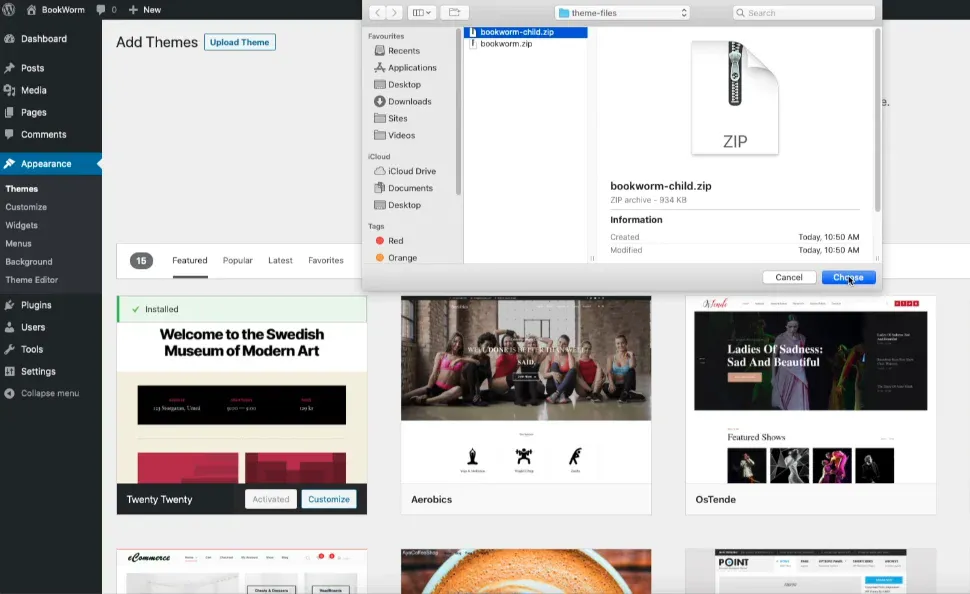Image resolution: width=970 pixels, height=594 pixels.
Task: Click the WordPress logo in admin bar
Action: point(9,9)
